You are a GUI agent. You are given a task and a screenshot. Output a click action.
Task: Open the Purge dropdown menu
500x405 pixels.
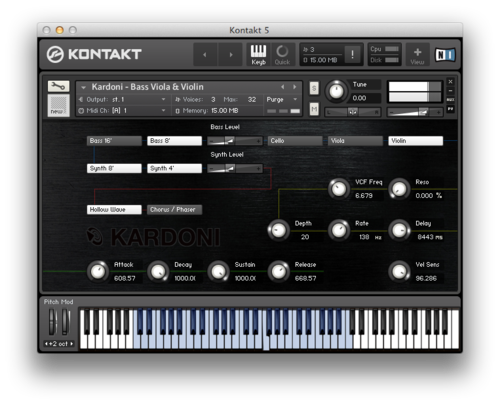pyautogui.click(x=282, y=99)
